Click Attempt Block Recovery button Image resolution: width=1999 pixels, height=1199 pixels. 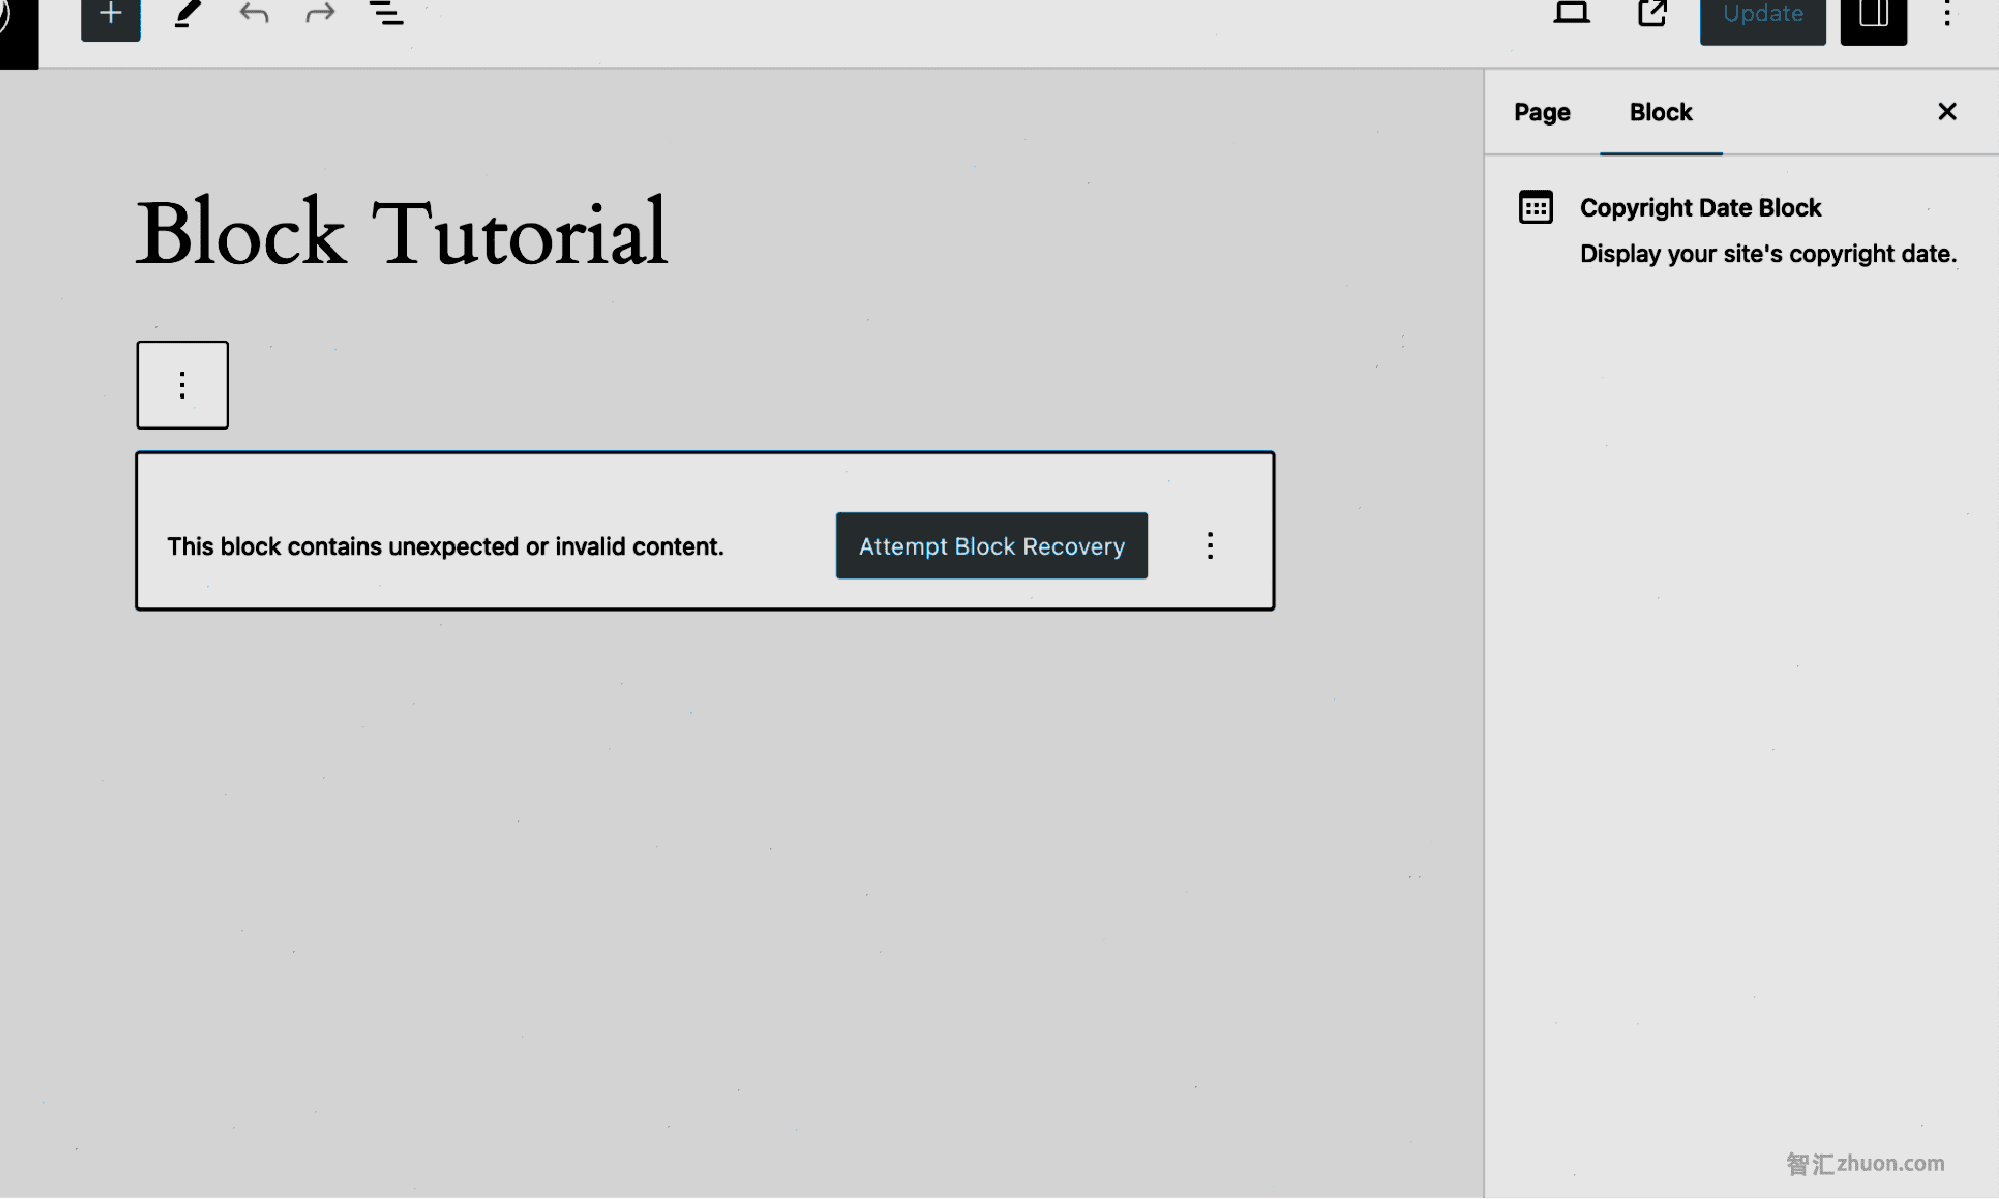(992, 545)
